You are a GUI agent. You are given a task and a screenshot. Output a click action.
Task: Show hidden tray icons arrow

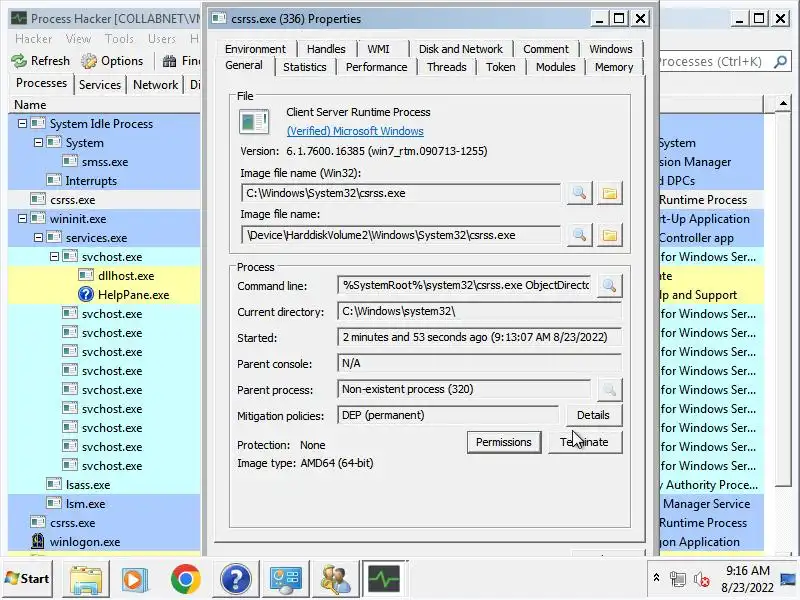coord(657,578)
